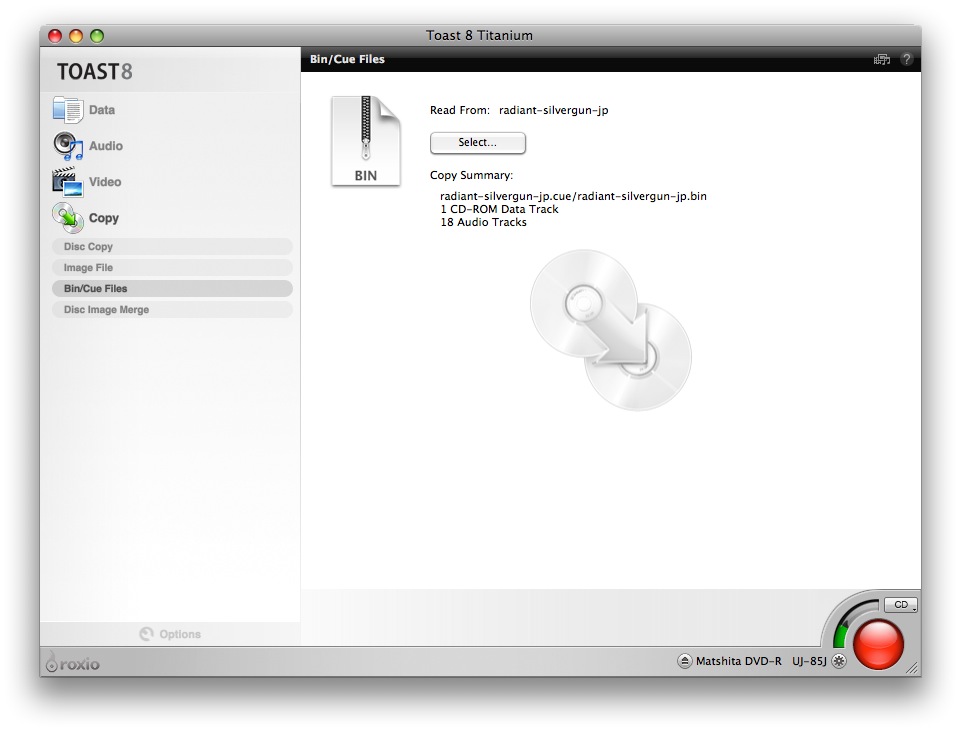Screen dimensions: 961x732
Task: Select the Copy project icon
Action: [67, 218]
